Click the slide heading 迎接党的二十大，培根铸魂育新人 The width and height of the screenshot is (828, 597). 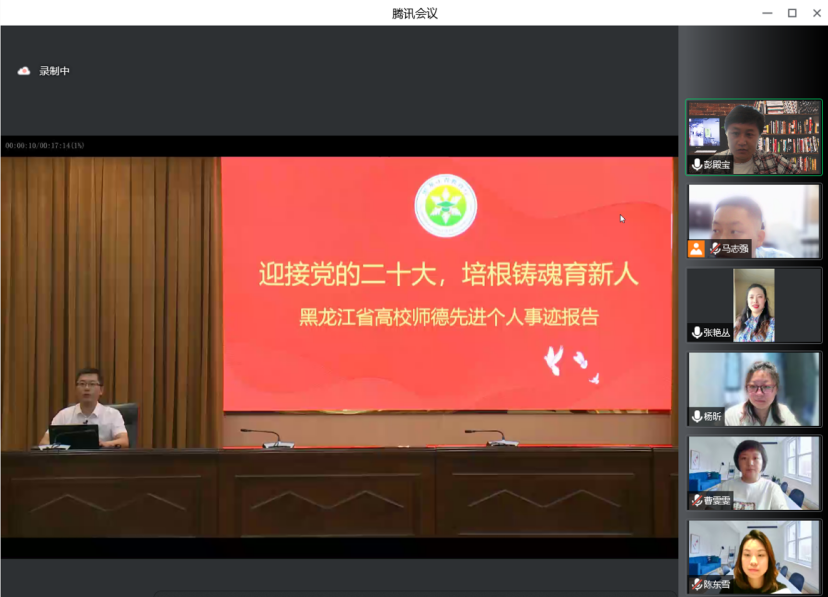point(448,274)
